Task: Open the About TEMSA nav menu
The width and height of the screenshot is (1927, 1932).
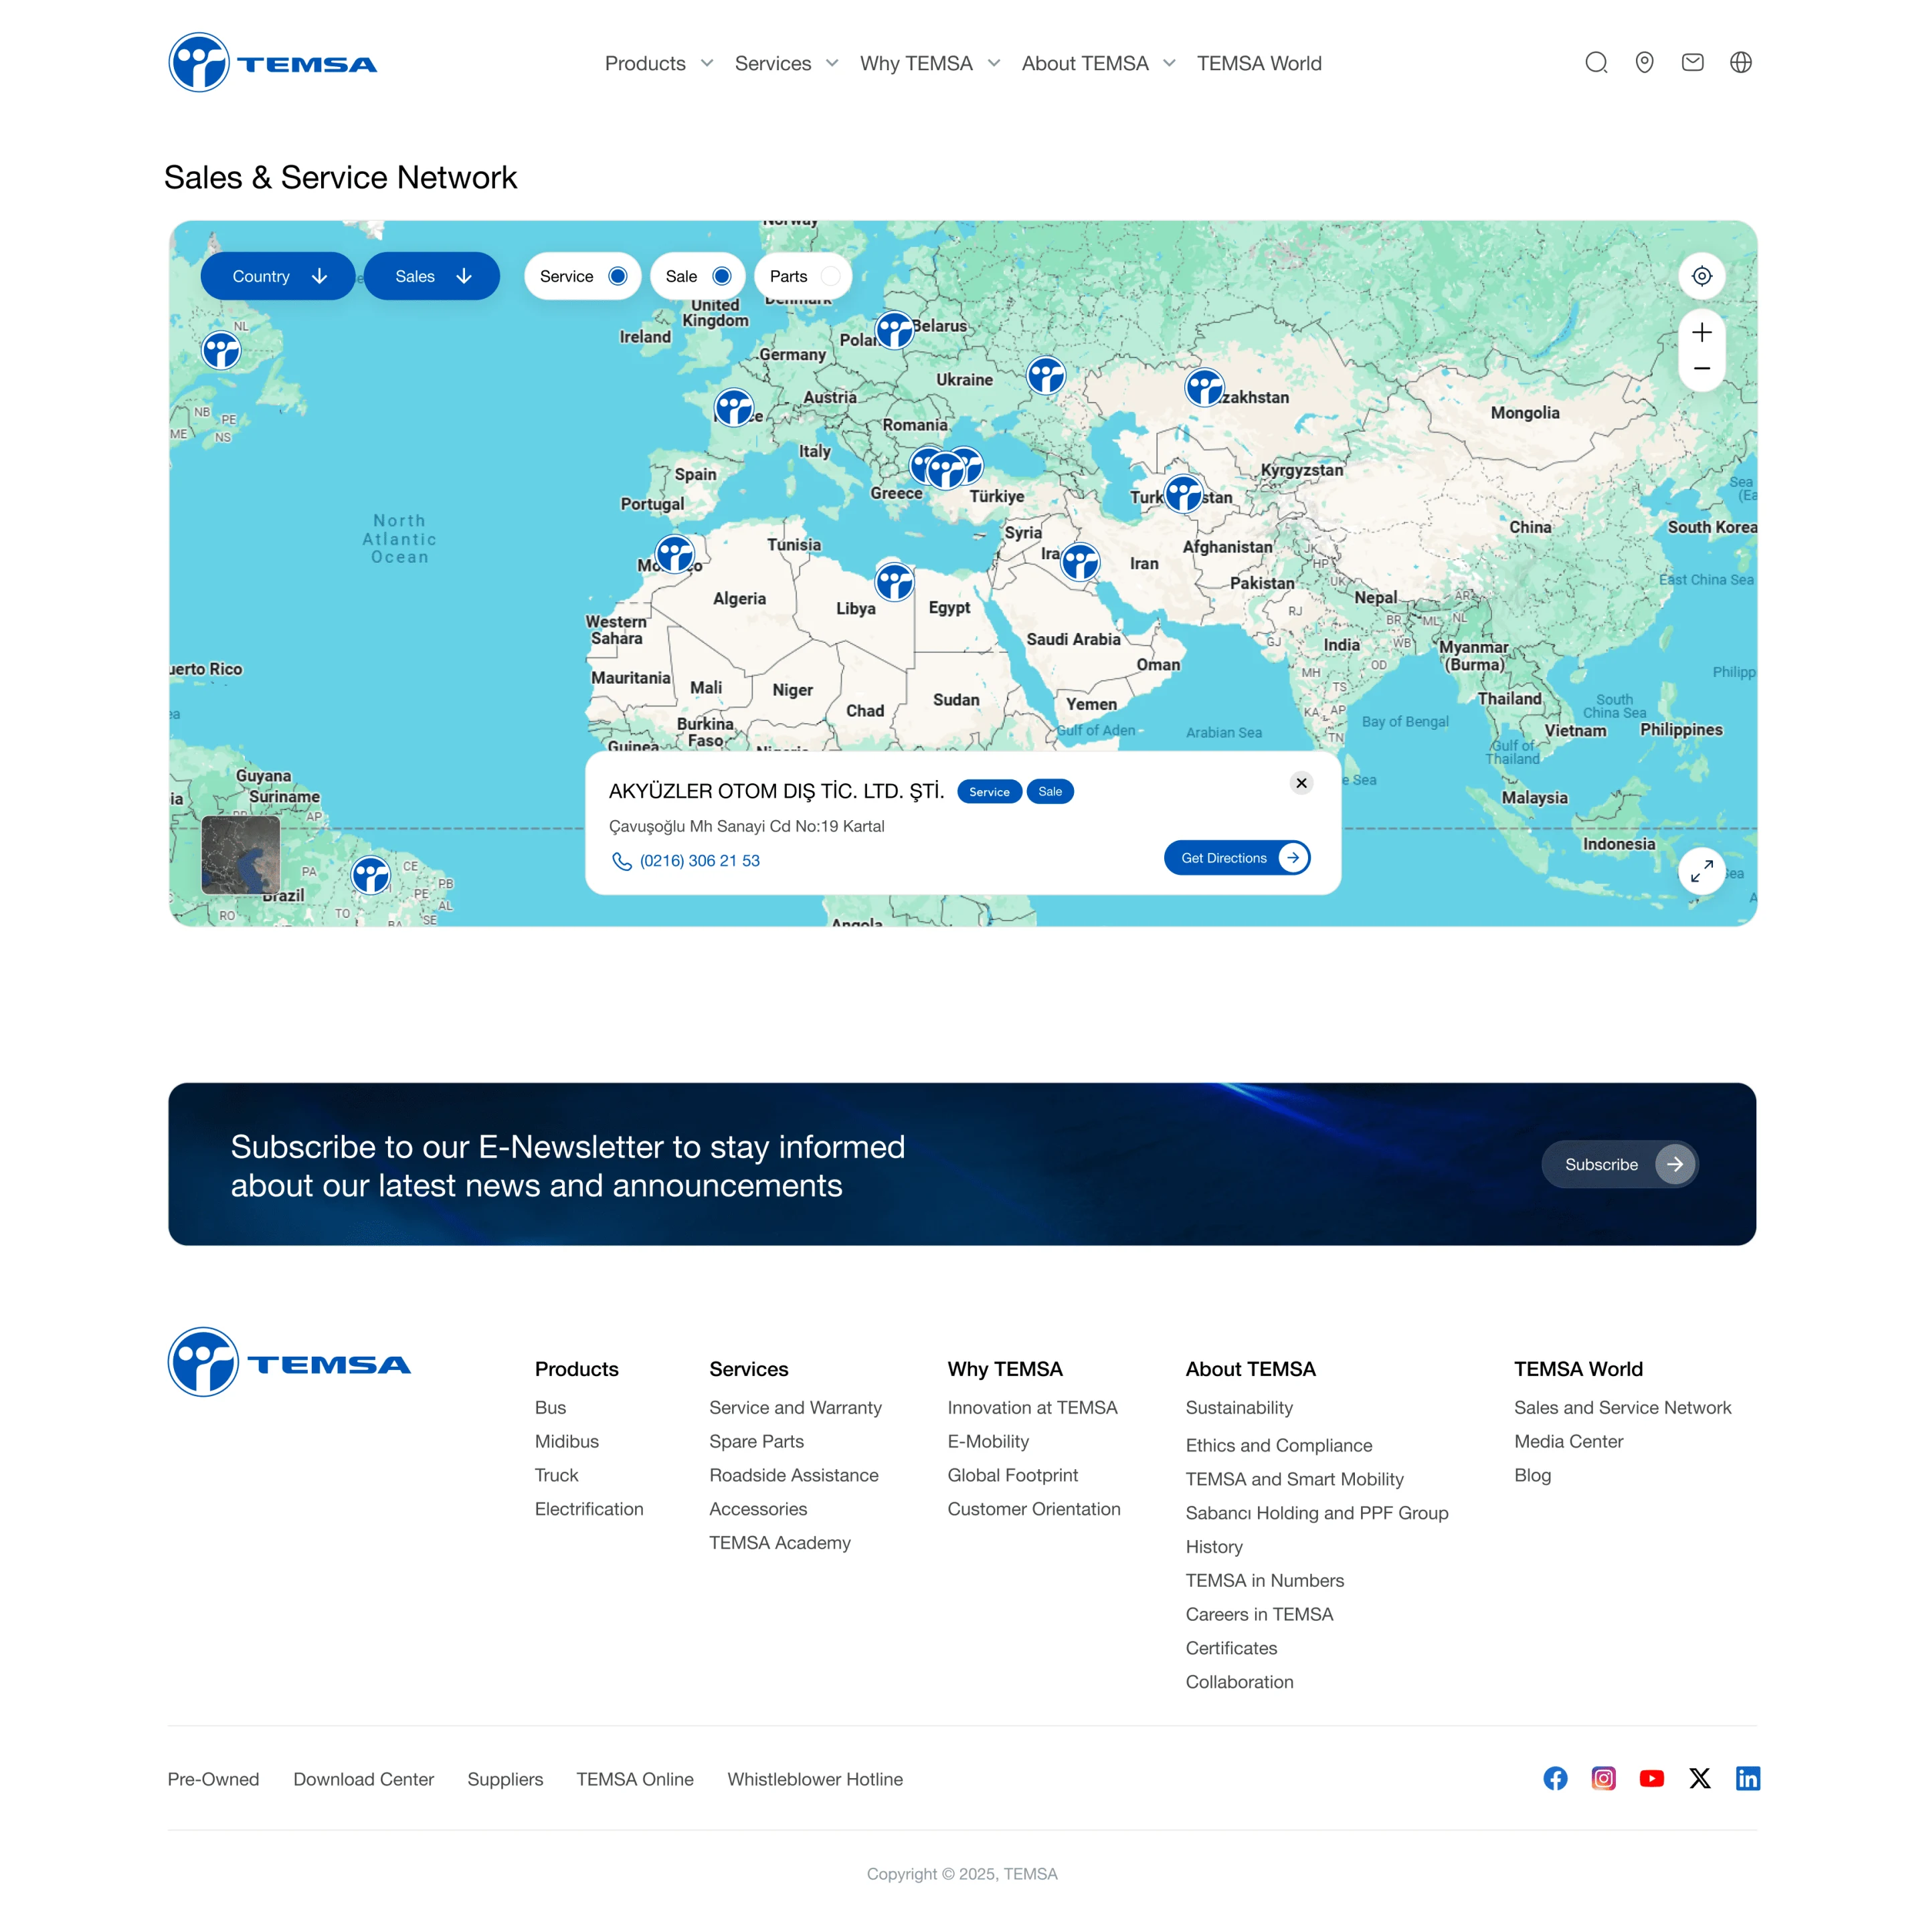Action: tap(1085, 64)
